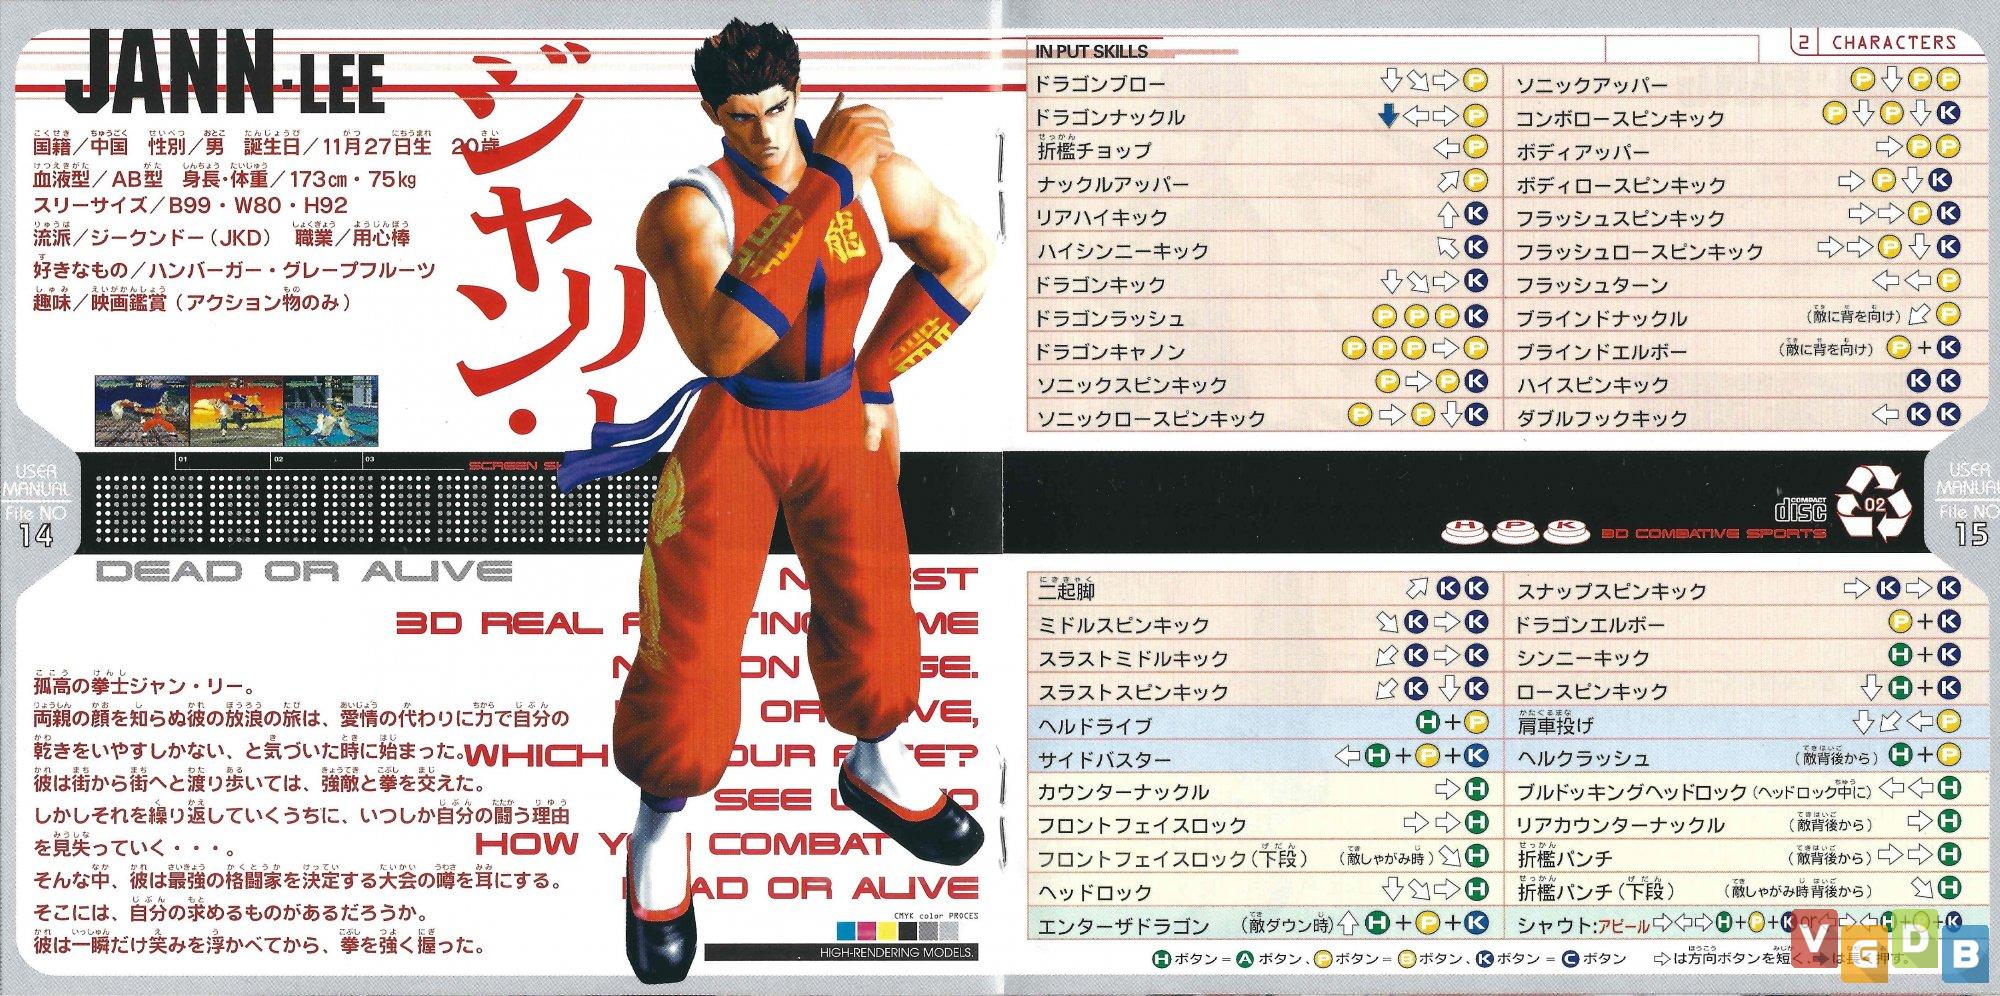
Task: Click the ドラゴンブロー move name
Action: point(1100,84)
